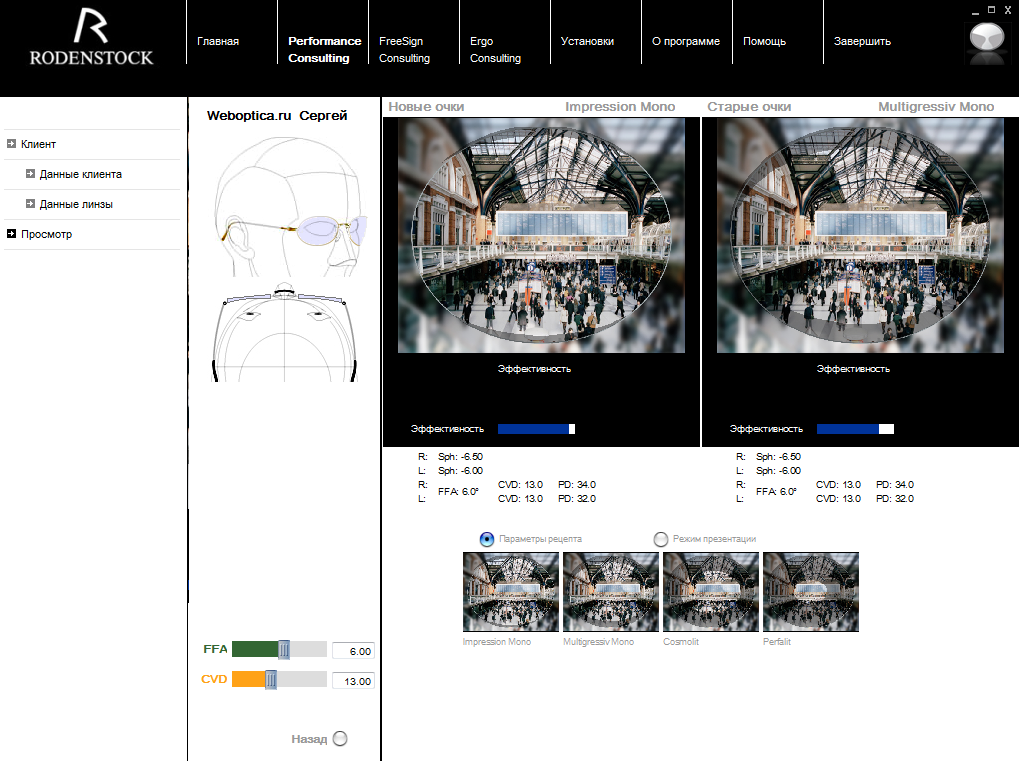Screen dimensions: 1019x761
Task: Select the Perfalit lens thumbnail
Action: [x=811, y=591]
